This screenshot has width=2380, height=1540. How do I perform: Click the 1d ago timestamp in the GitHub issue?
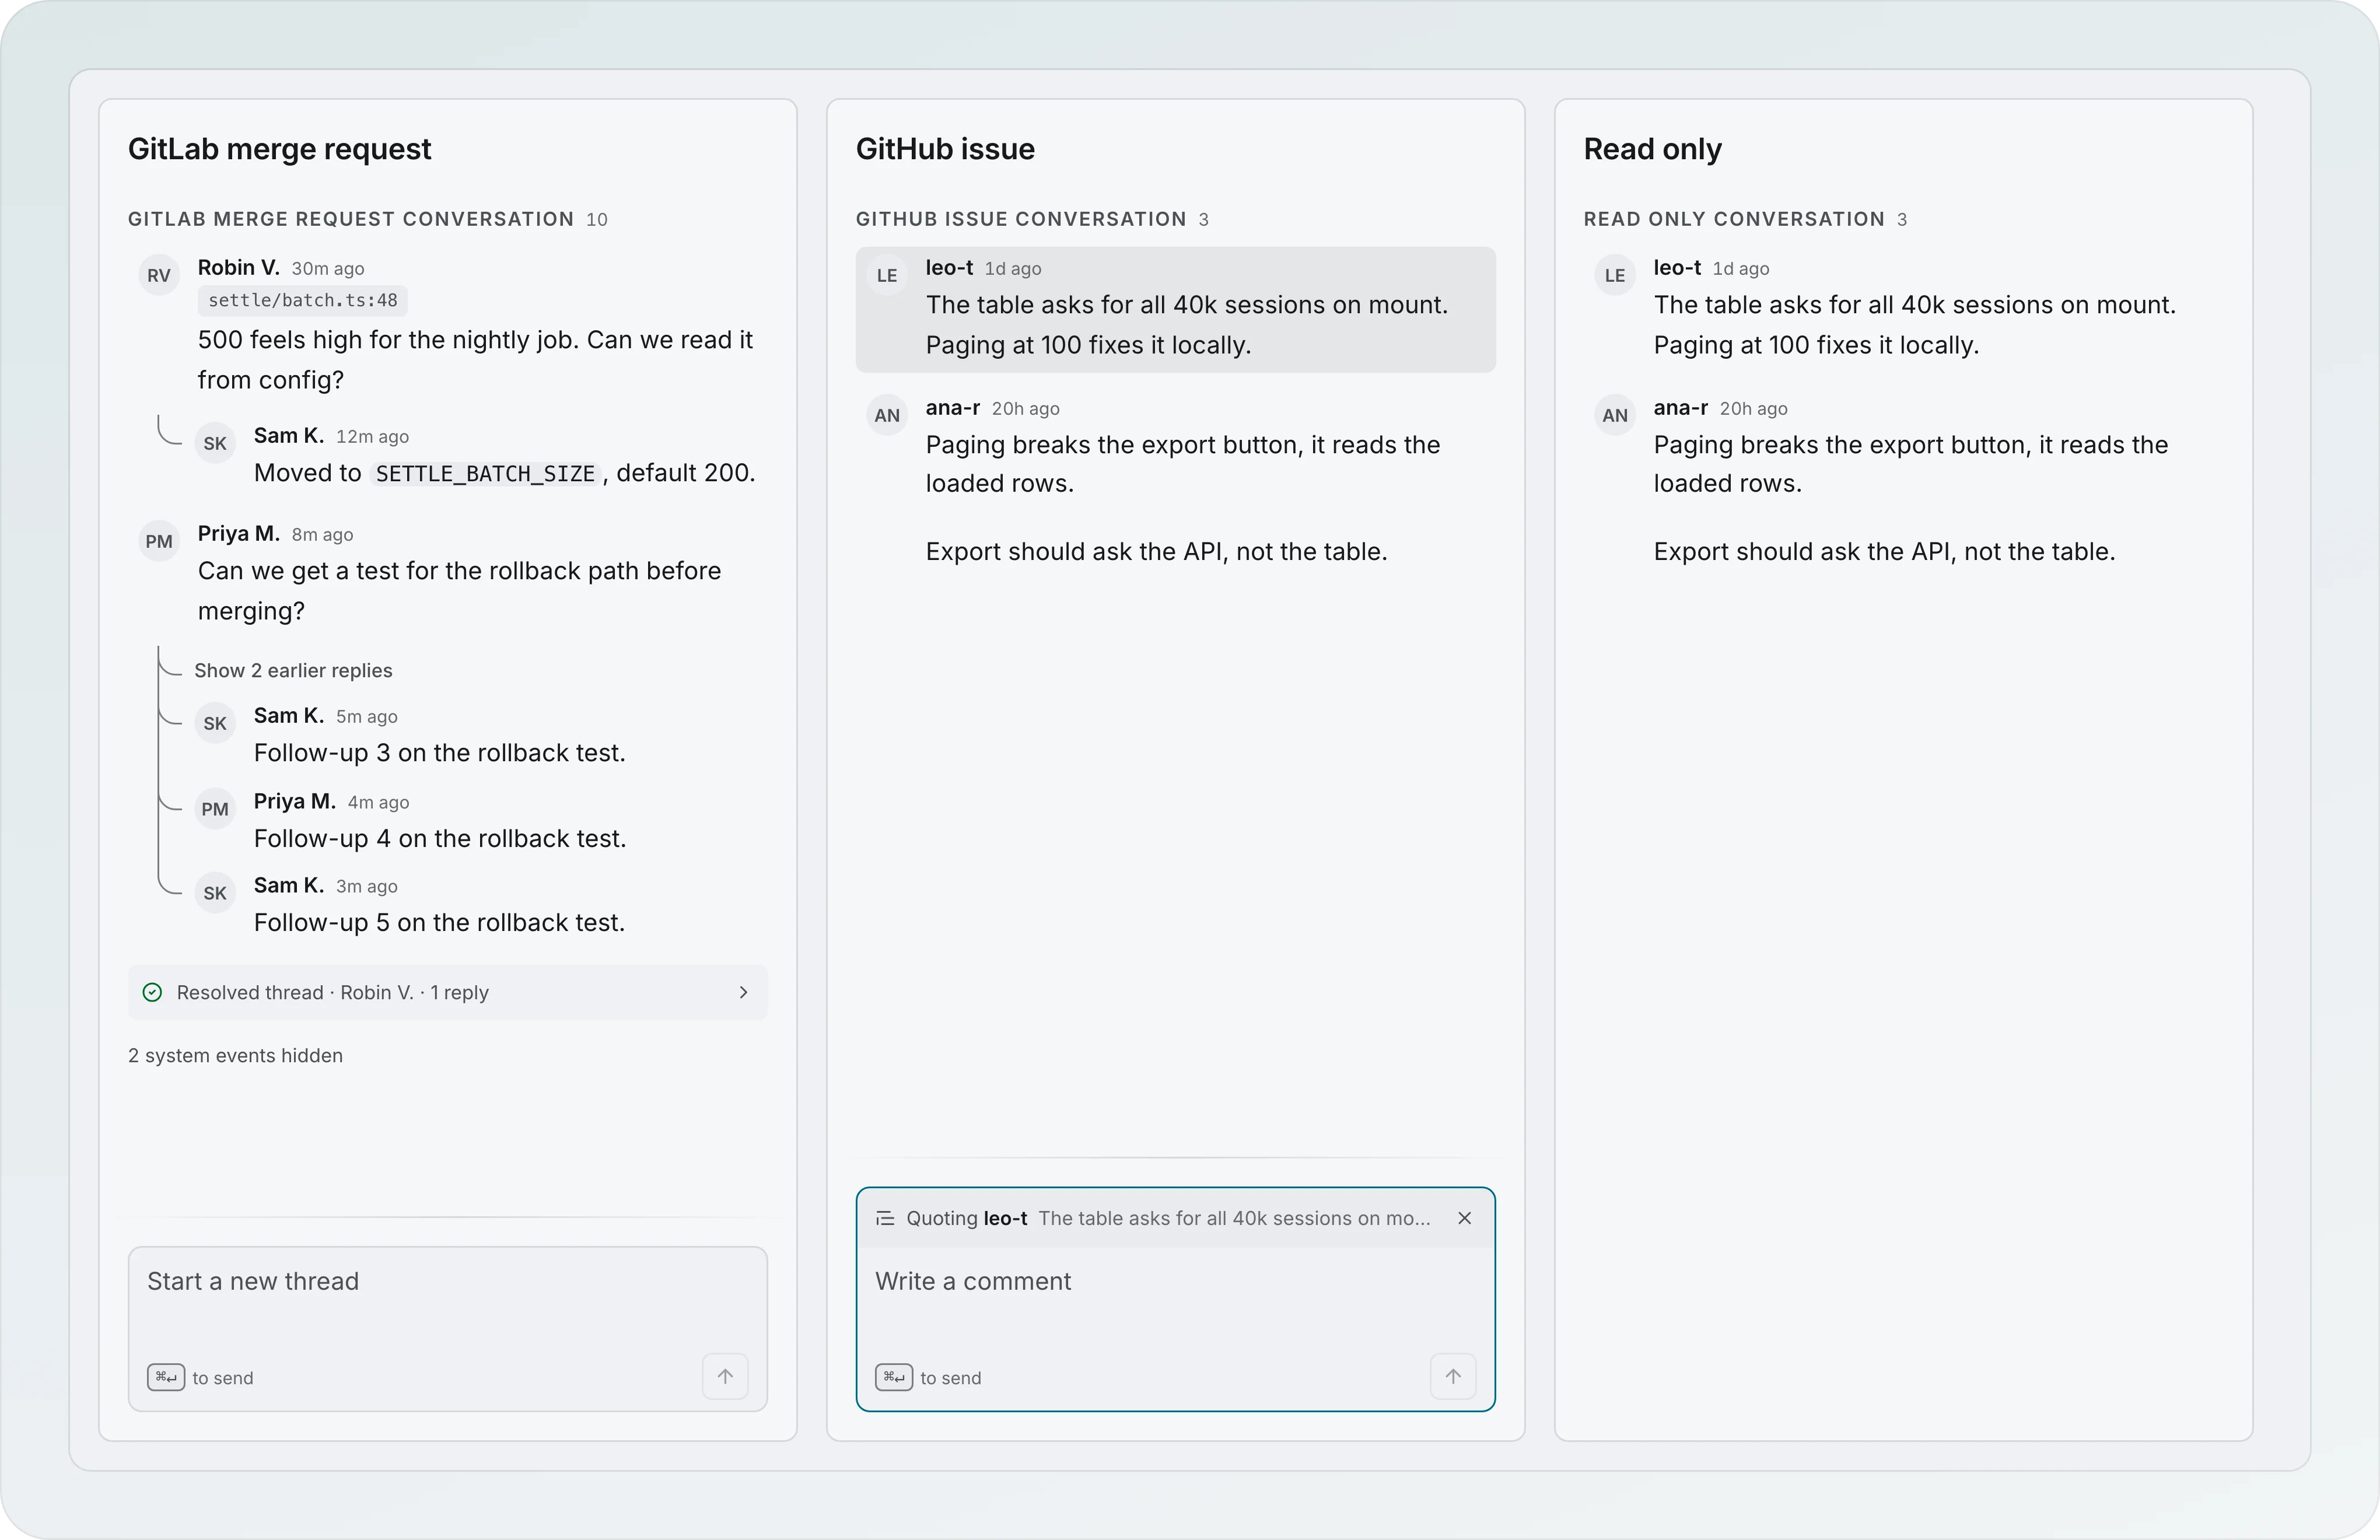(x=1013, y=269)
